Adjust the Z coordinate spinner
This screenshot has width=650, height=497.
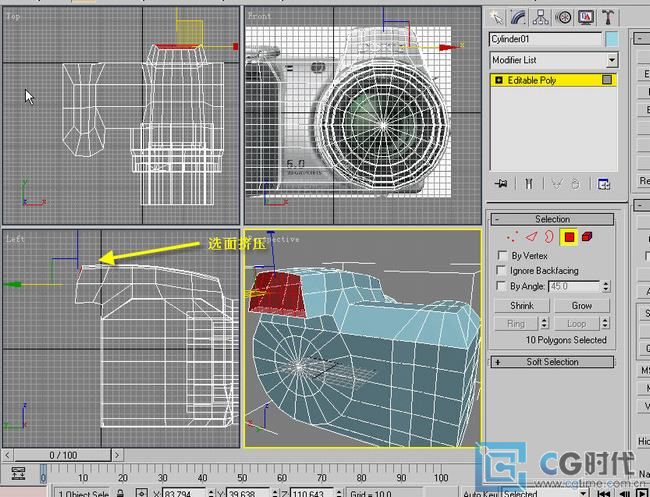(x=339, y=493)
